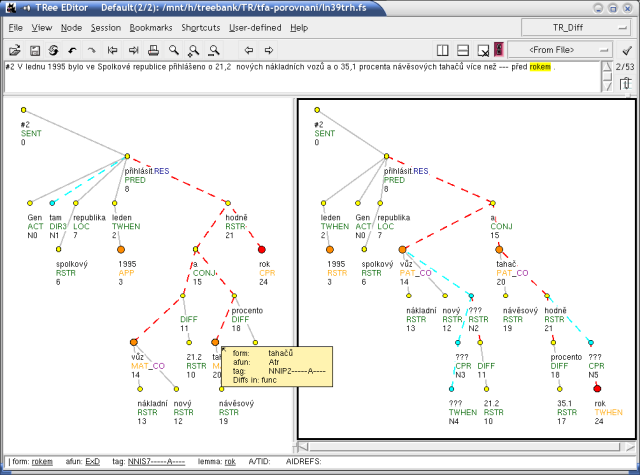This screenshot has height=475, width=640.
Task: Open a file with the folder icon
Action: (x=15, y=50)
